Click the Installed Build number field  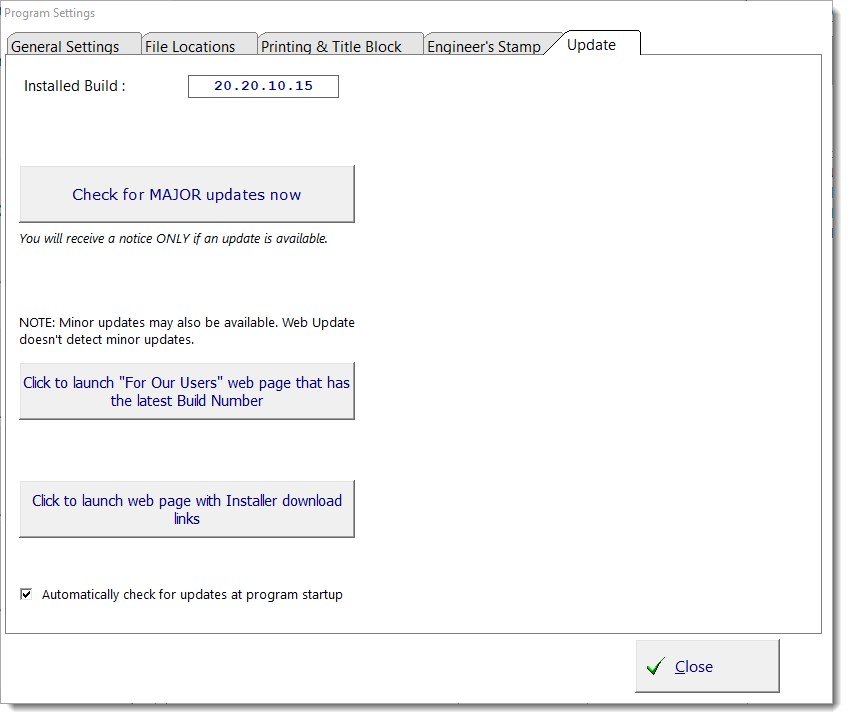click(263, 86)
